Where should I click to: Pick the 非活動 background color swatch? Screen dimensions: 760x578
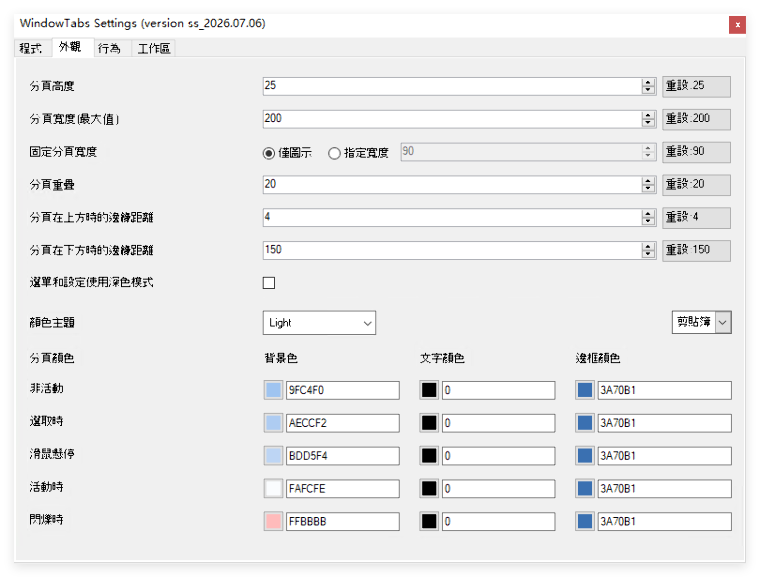coord(273,391)
